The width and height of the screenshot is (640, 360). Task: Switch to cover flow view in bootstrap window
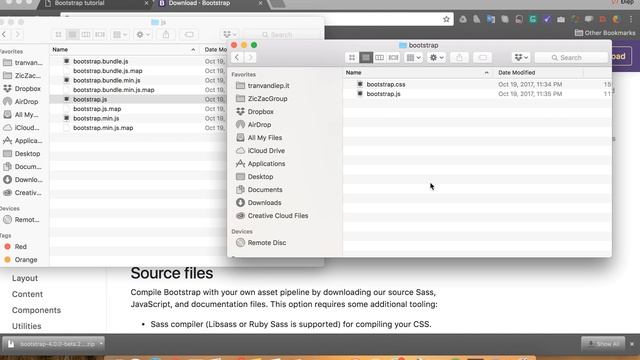point(393,58)
